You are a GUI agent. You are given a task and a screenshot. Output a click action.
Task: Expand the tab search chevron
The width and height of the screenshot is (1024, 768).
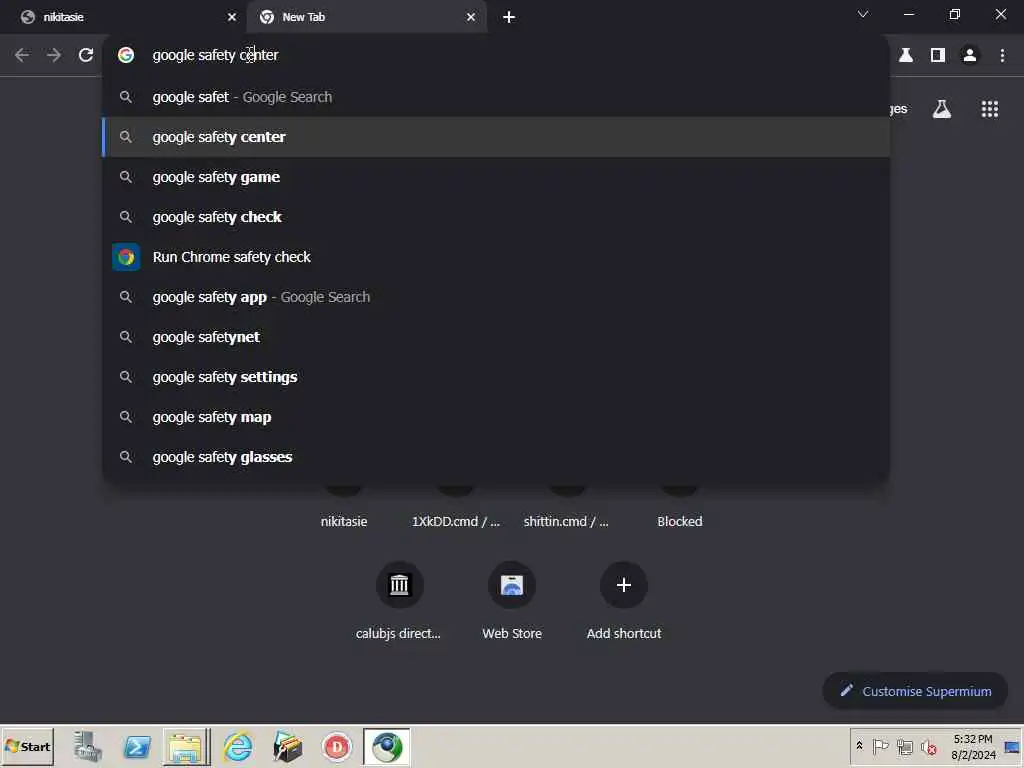pyautogui.click(x=863, y=14)
